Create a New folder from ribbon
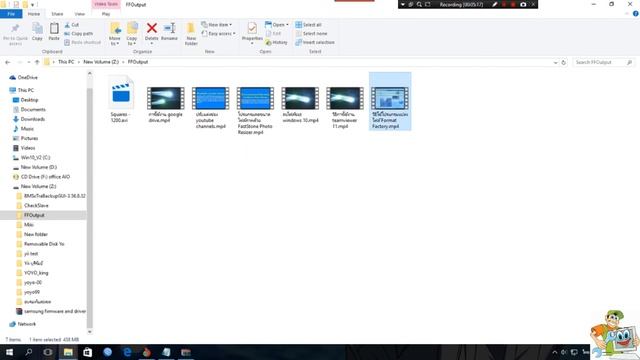 pos(191,33)
